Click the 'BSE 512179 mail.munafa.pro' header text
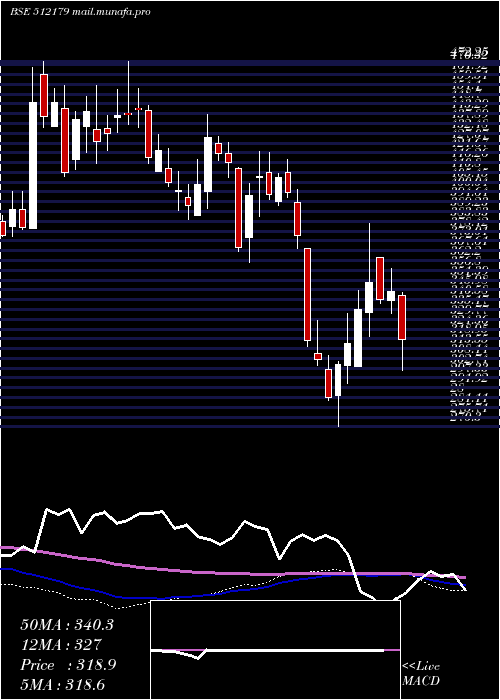This screenshot has width=500, height=700. pyautogui.click(x=80, y=12)
